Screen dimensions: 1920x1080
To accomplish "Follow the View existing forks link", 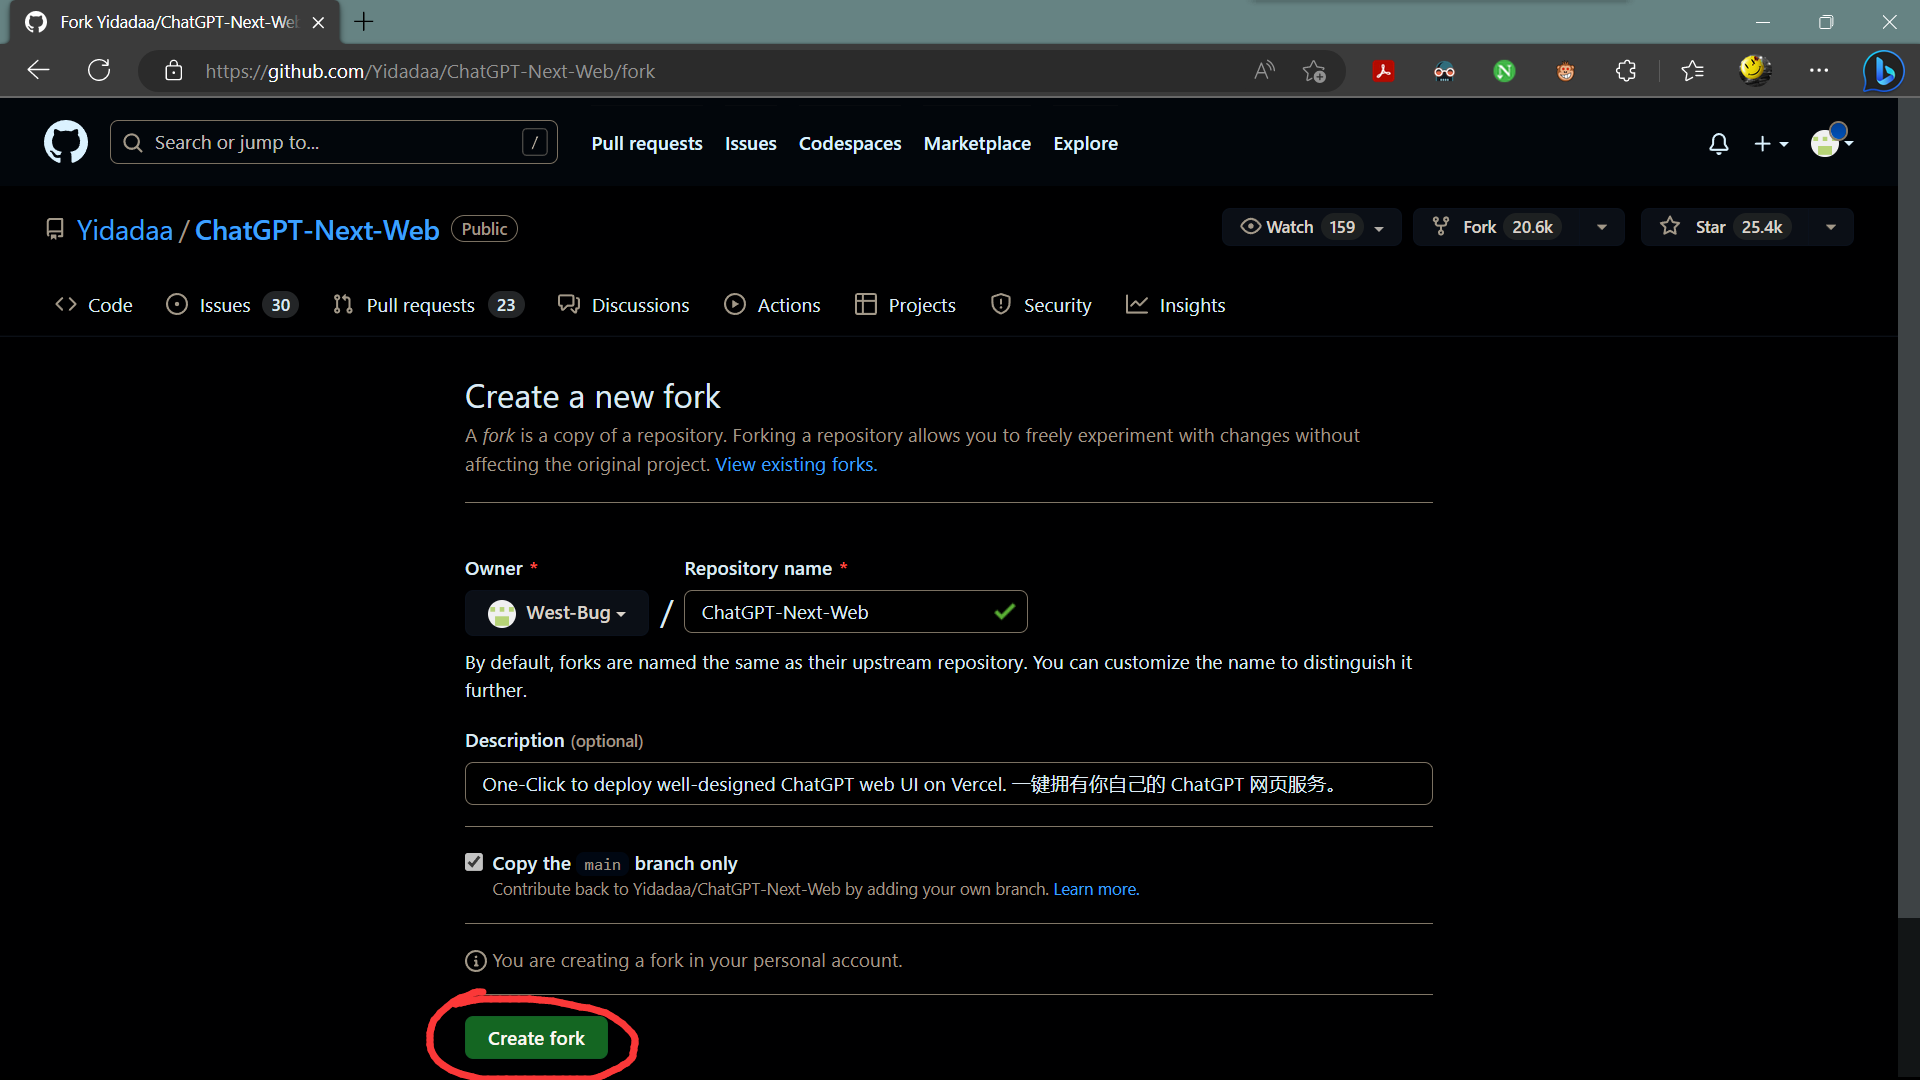I will click(x=795, y=464).
